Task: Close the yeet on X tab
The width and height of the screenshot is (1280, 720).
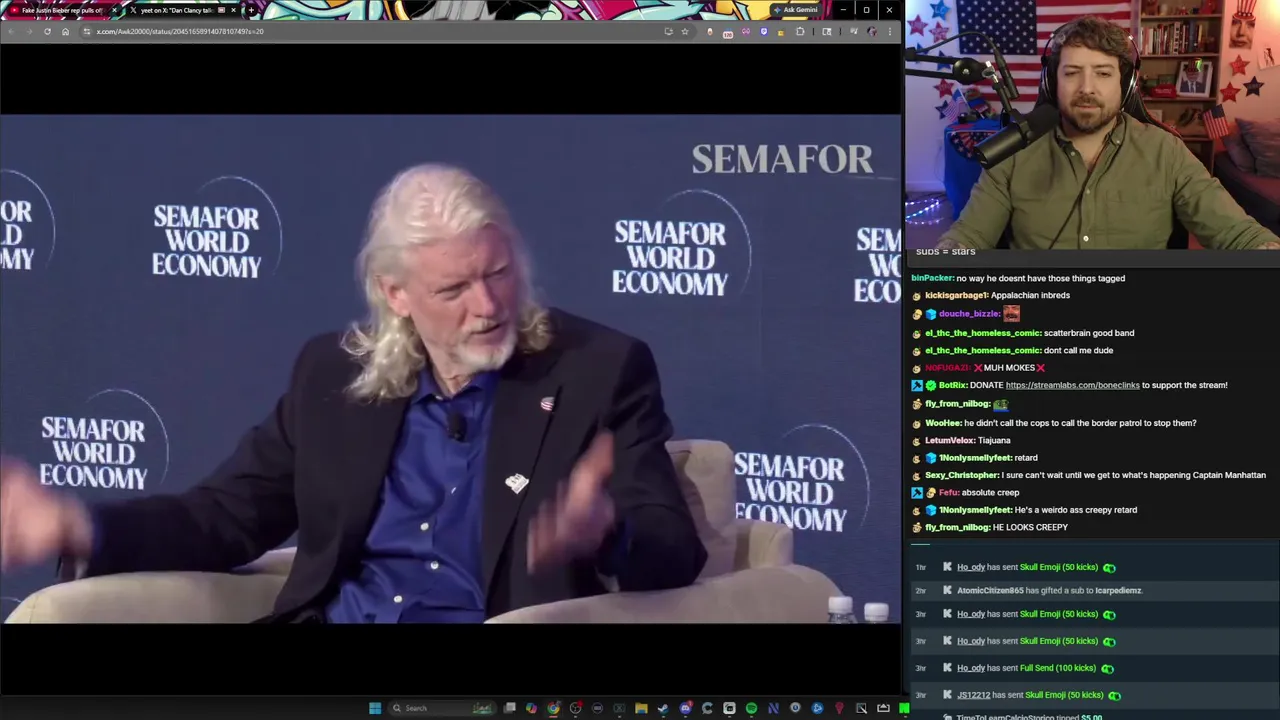Action: (234, 10)
